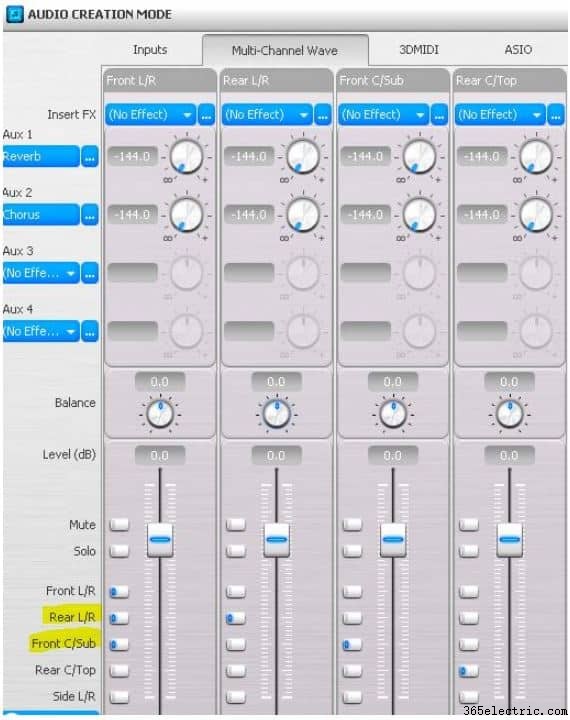Click Front L/R Balance knob

click(160, 414)
